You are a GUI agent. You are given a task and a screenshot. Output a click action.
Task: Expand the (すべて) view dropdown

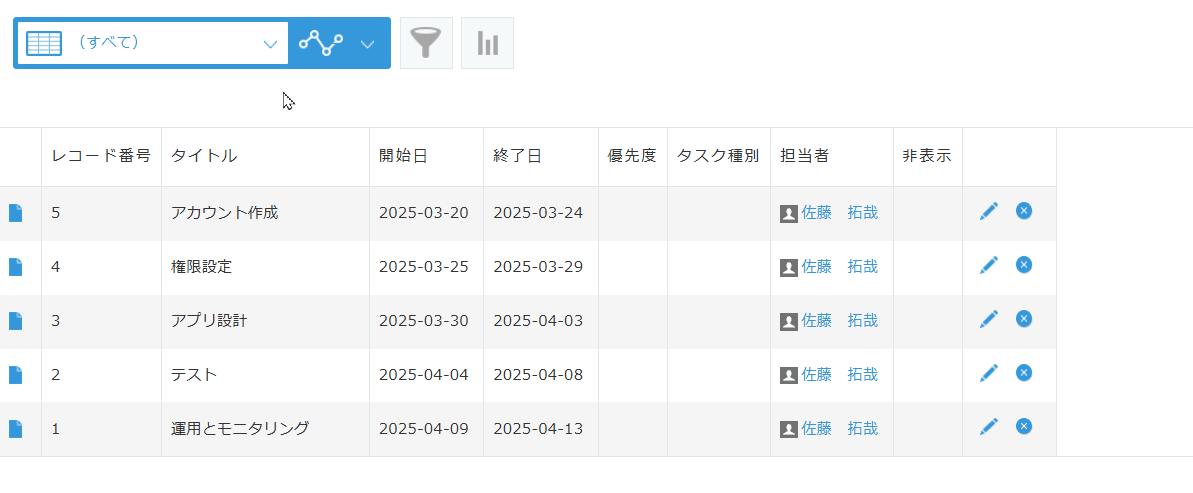point(270,44)
